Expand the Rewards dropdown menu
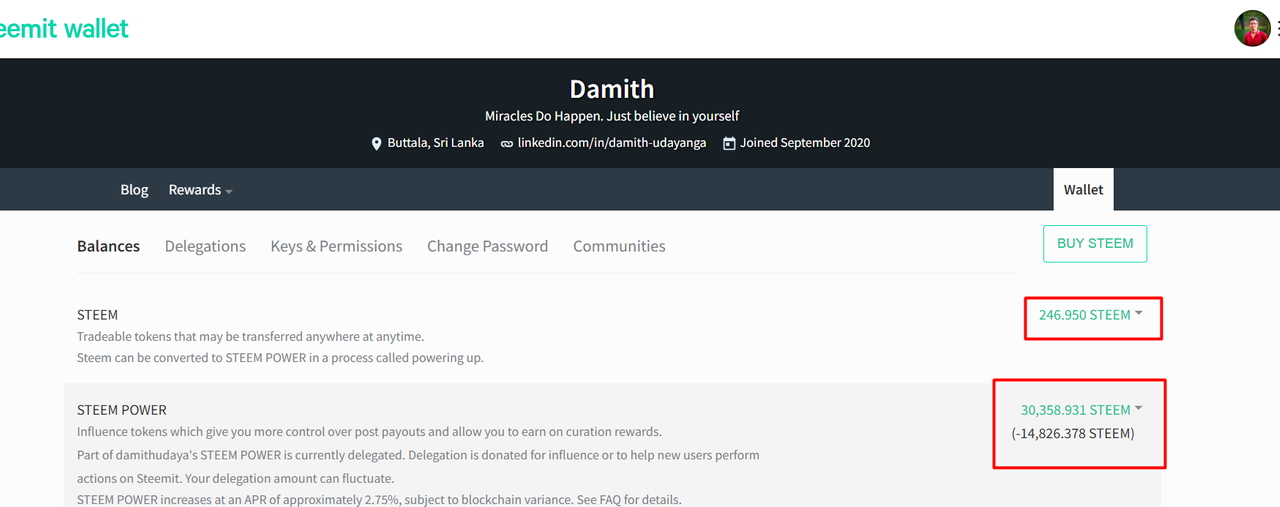Image resolution: width=1280 pixels, height=507 pixels. pyautogui.click(x=200, y=190)
